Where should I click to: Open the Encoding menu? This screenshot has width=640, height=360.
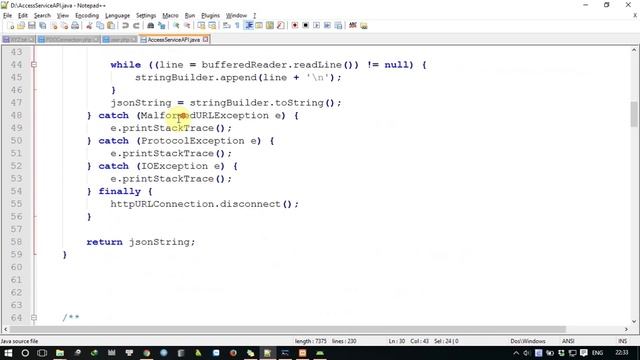(x=87, y=16)
